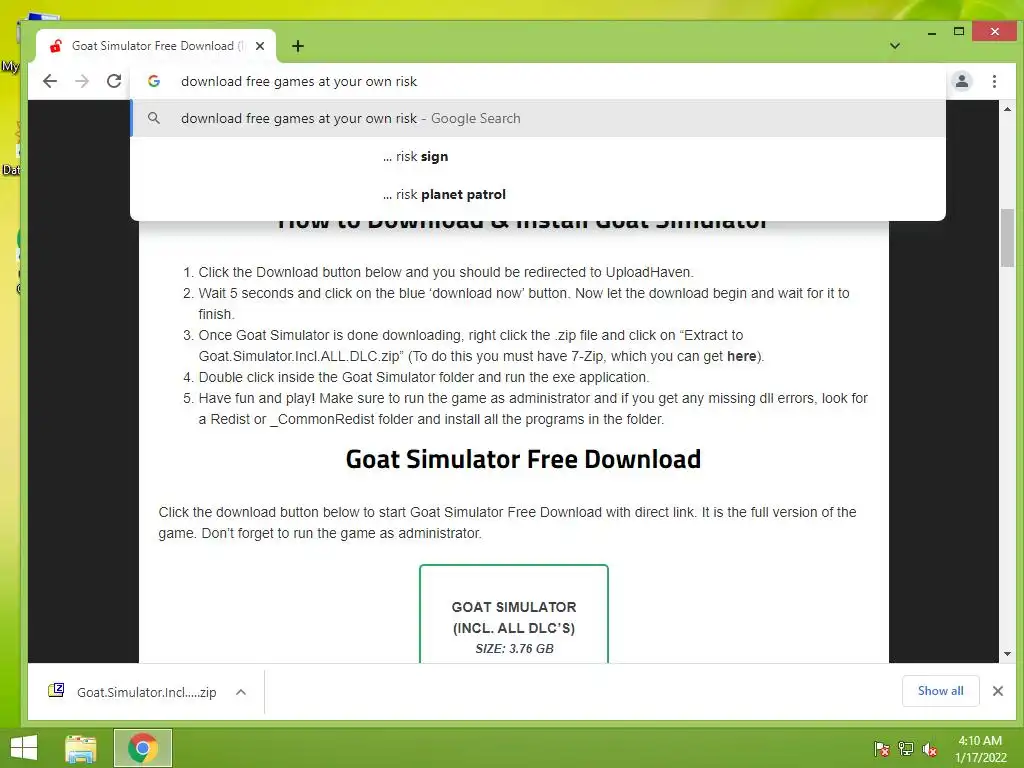Select the 'risk sign' suggestion

pos(538,156)
